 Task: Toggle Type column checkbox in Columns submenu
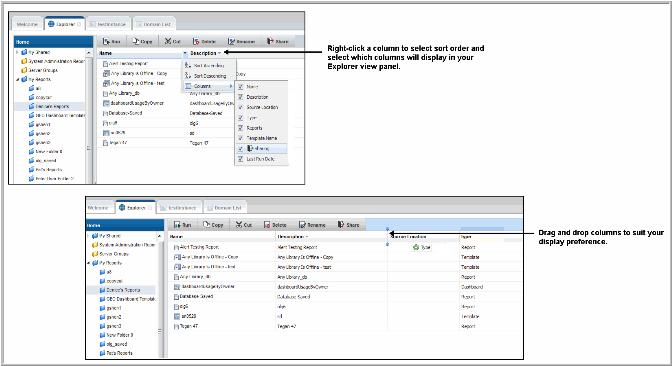[240, 117]
